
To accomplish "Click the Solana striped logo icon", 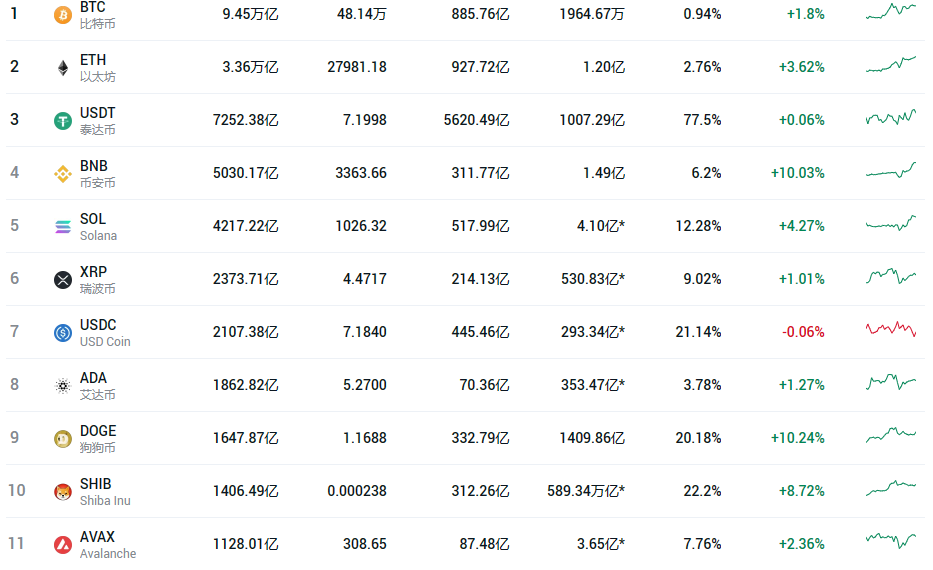I will tap(62, 227).
